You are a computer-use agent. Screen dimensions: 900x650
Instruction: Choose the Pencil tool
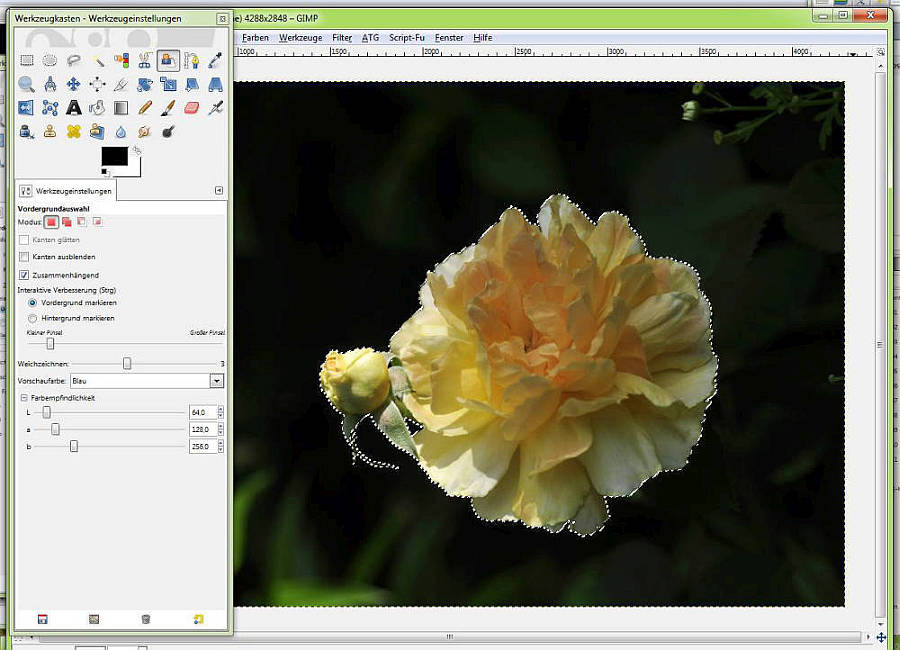(x=145, y=108)
